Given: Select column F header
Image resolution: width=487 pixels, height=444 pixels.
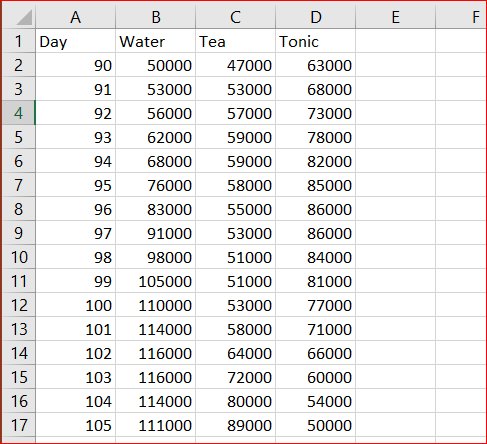Looking at the screenshot, I should (461, 17).
